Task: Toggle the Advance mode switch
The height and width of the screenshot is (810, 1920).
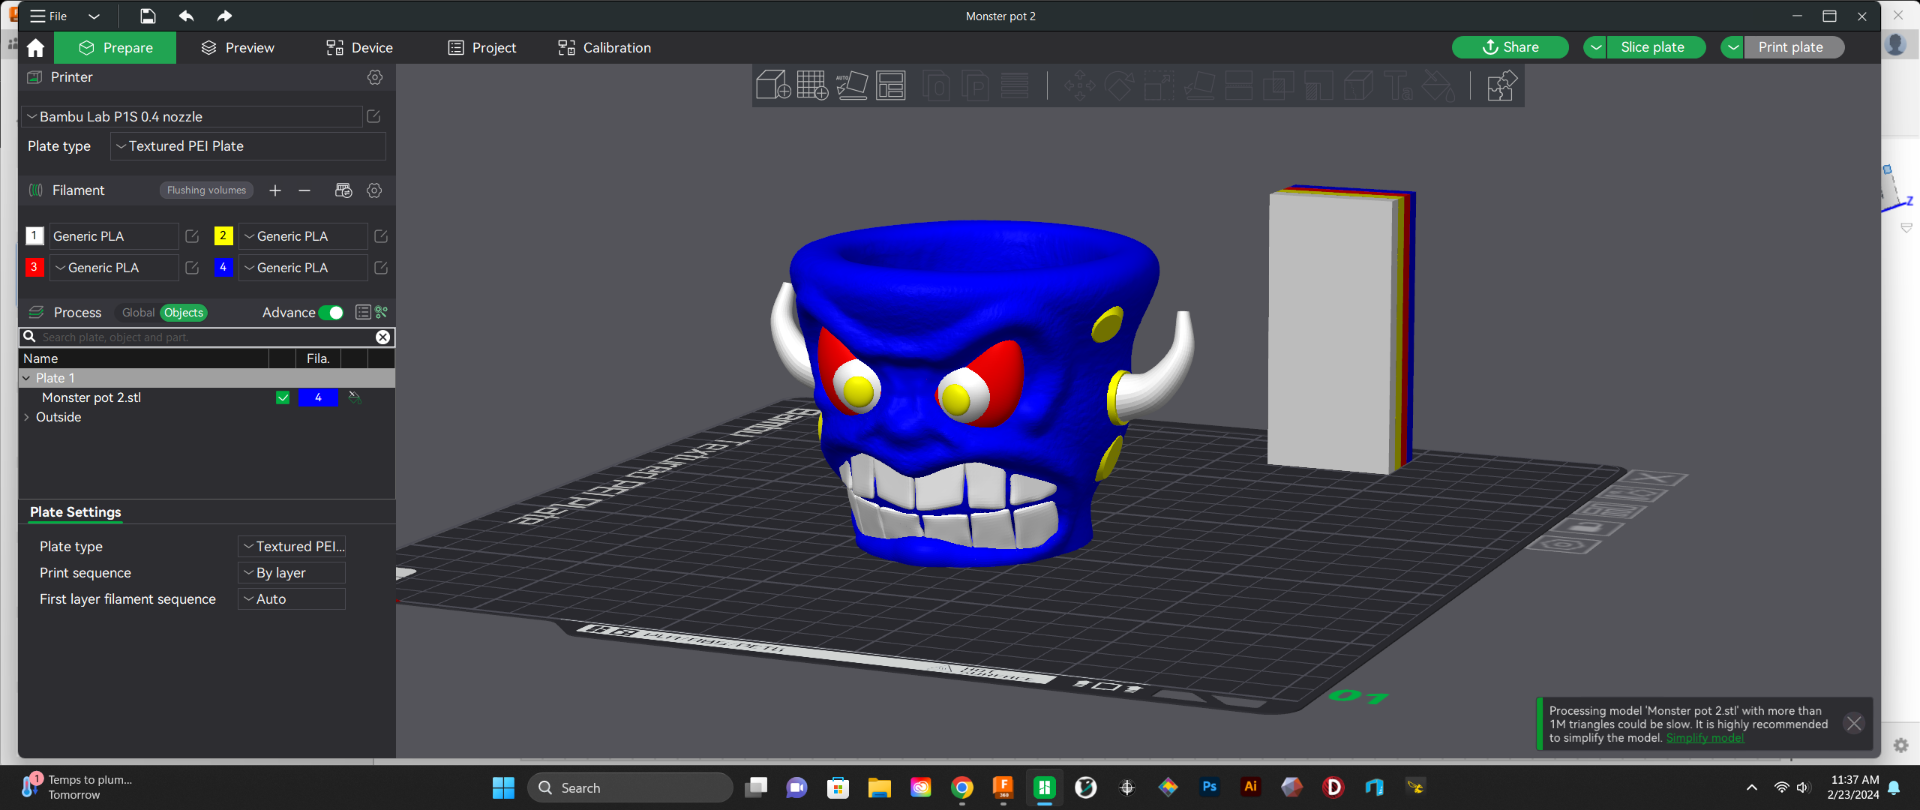Action: [x=331, y=312]
